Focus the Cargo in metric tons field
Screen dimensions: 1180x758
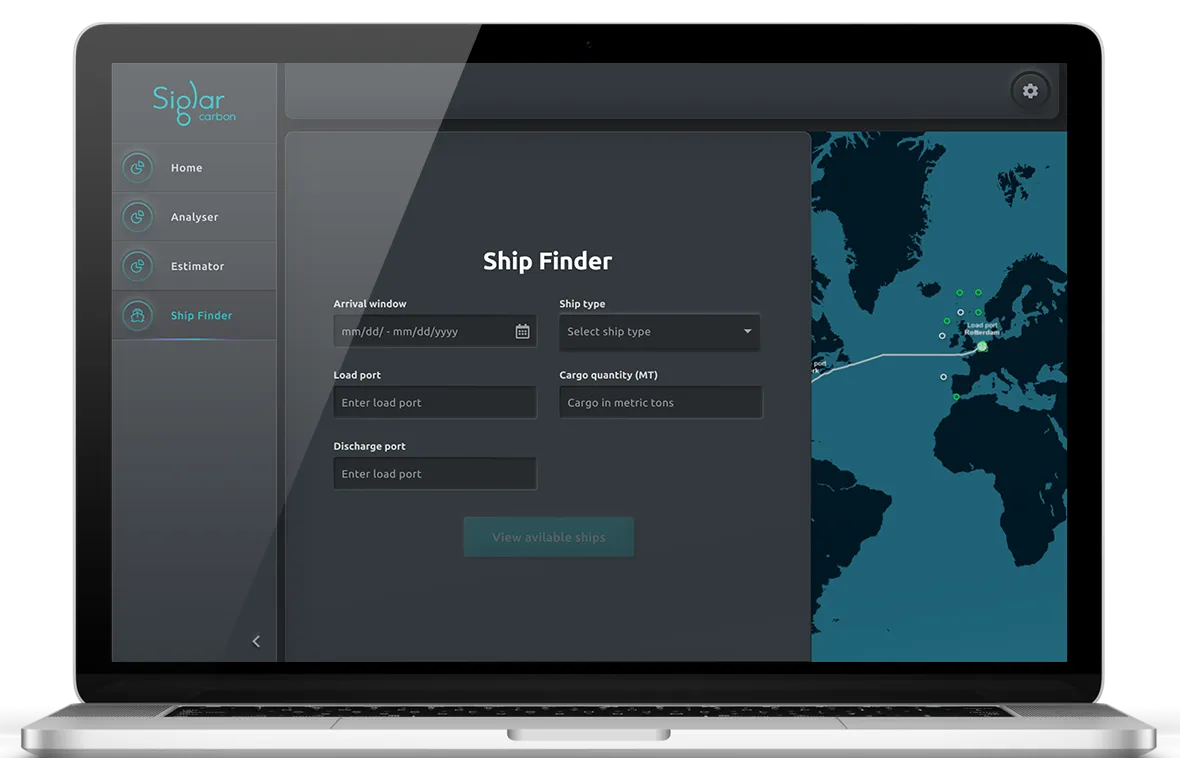tap(660, 402)
